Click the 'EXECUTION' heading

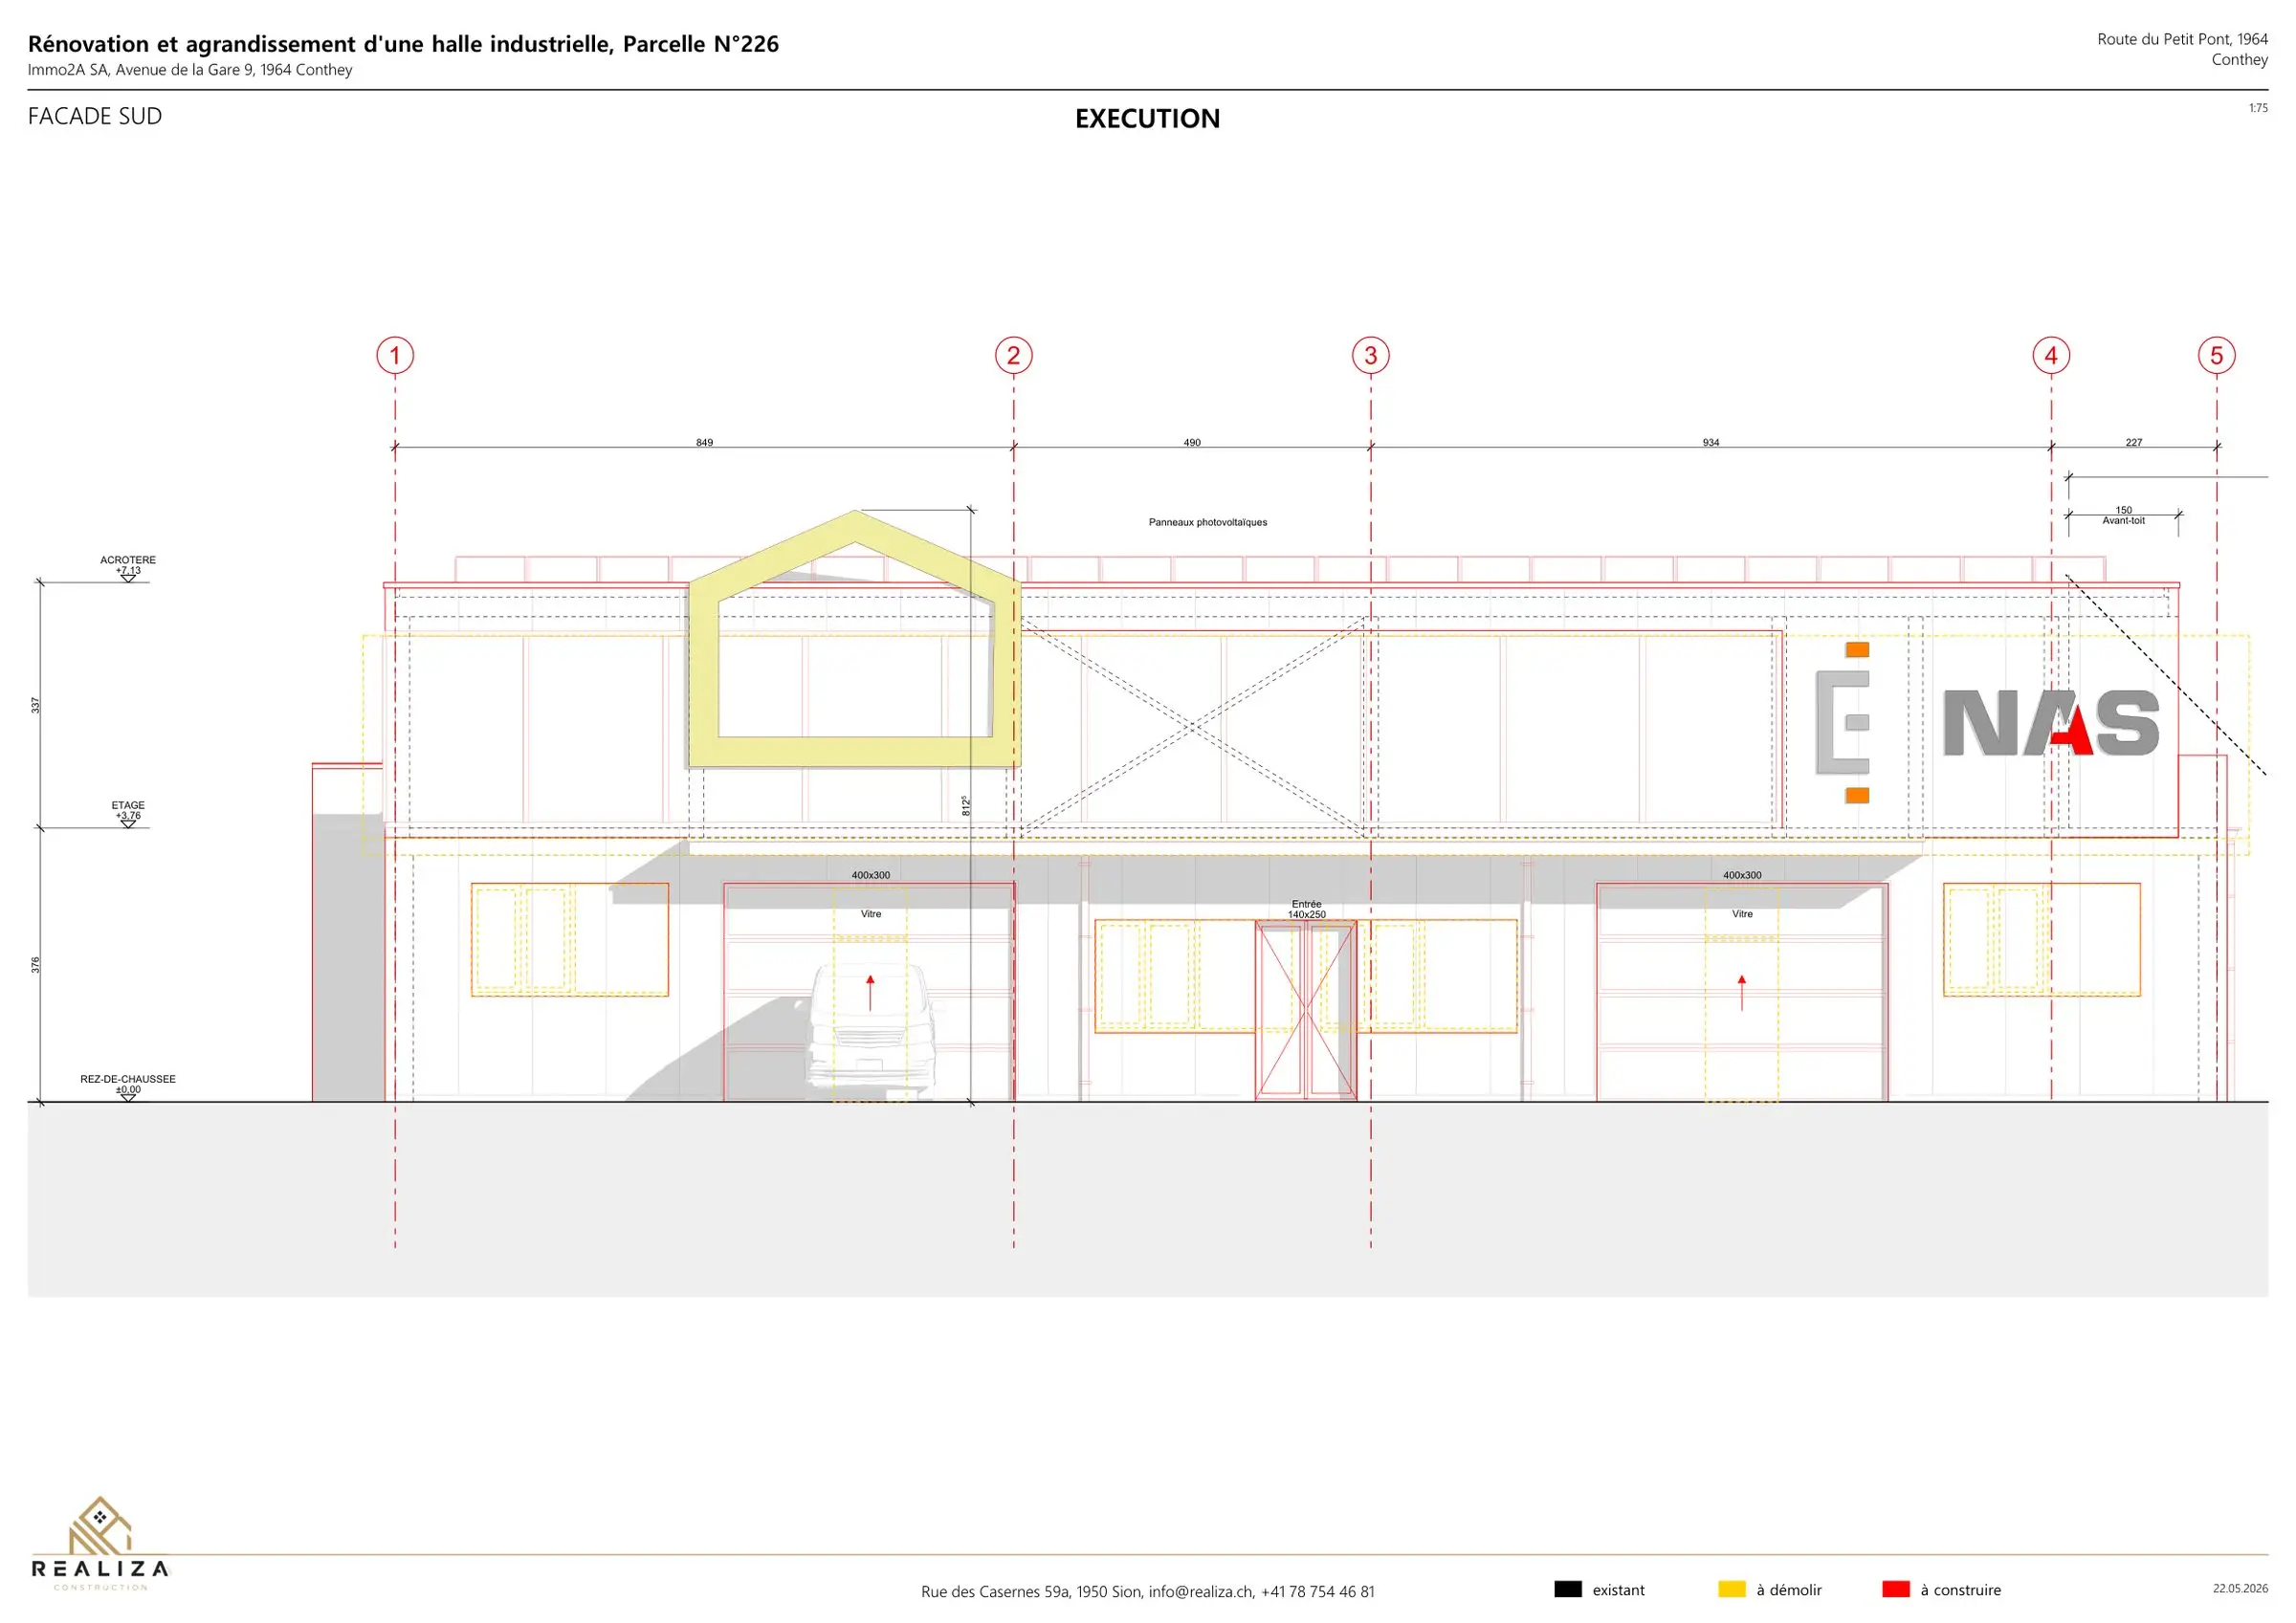point(1147,118)
